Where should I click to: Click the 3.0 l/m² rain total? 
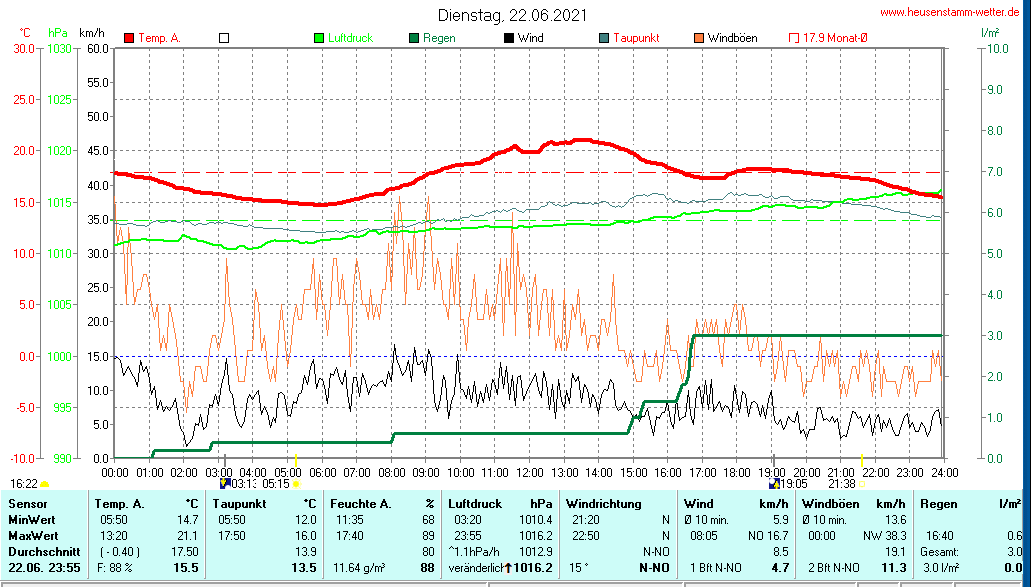(x=941, y=568)
